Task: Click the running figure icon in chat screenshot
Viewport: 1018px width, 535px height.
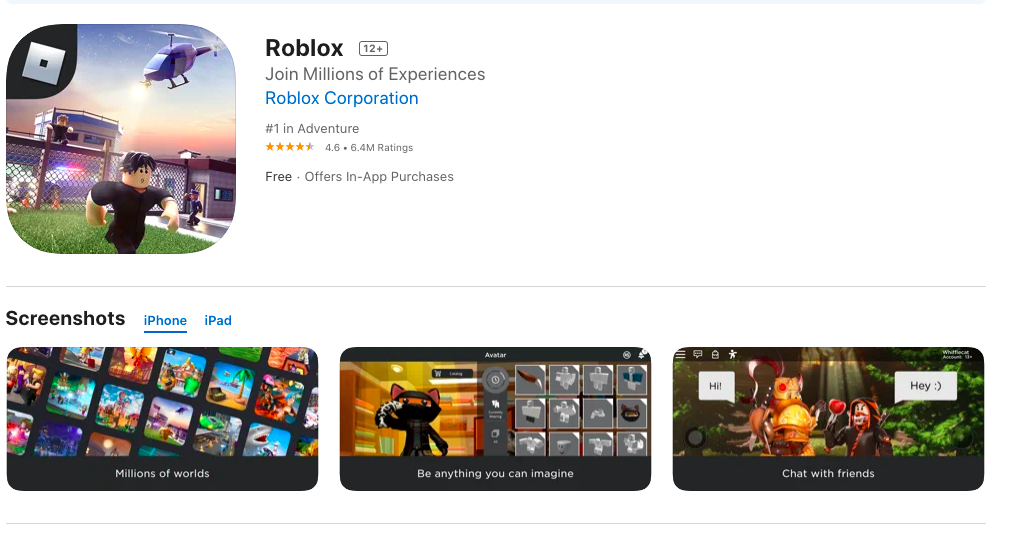Action: pos(733,355)
